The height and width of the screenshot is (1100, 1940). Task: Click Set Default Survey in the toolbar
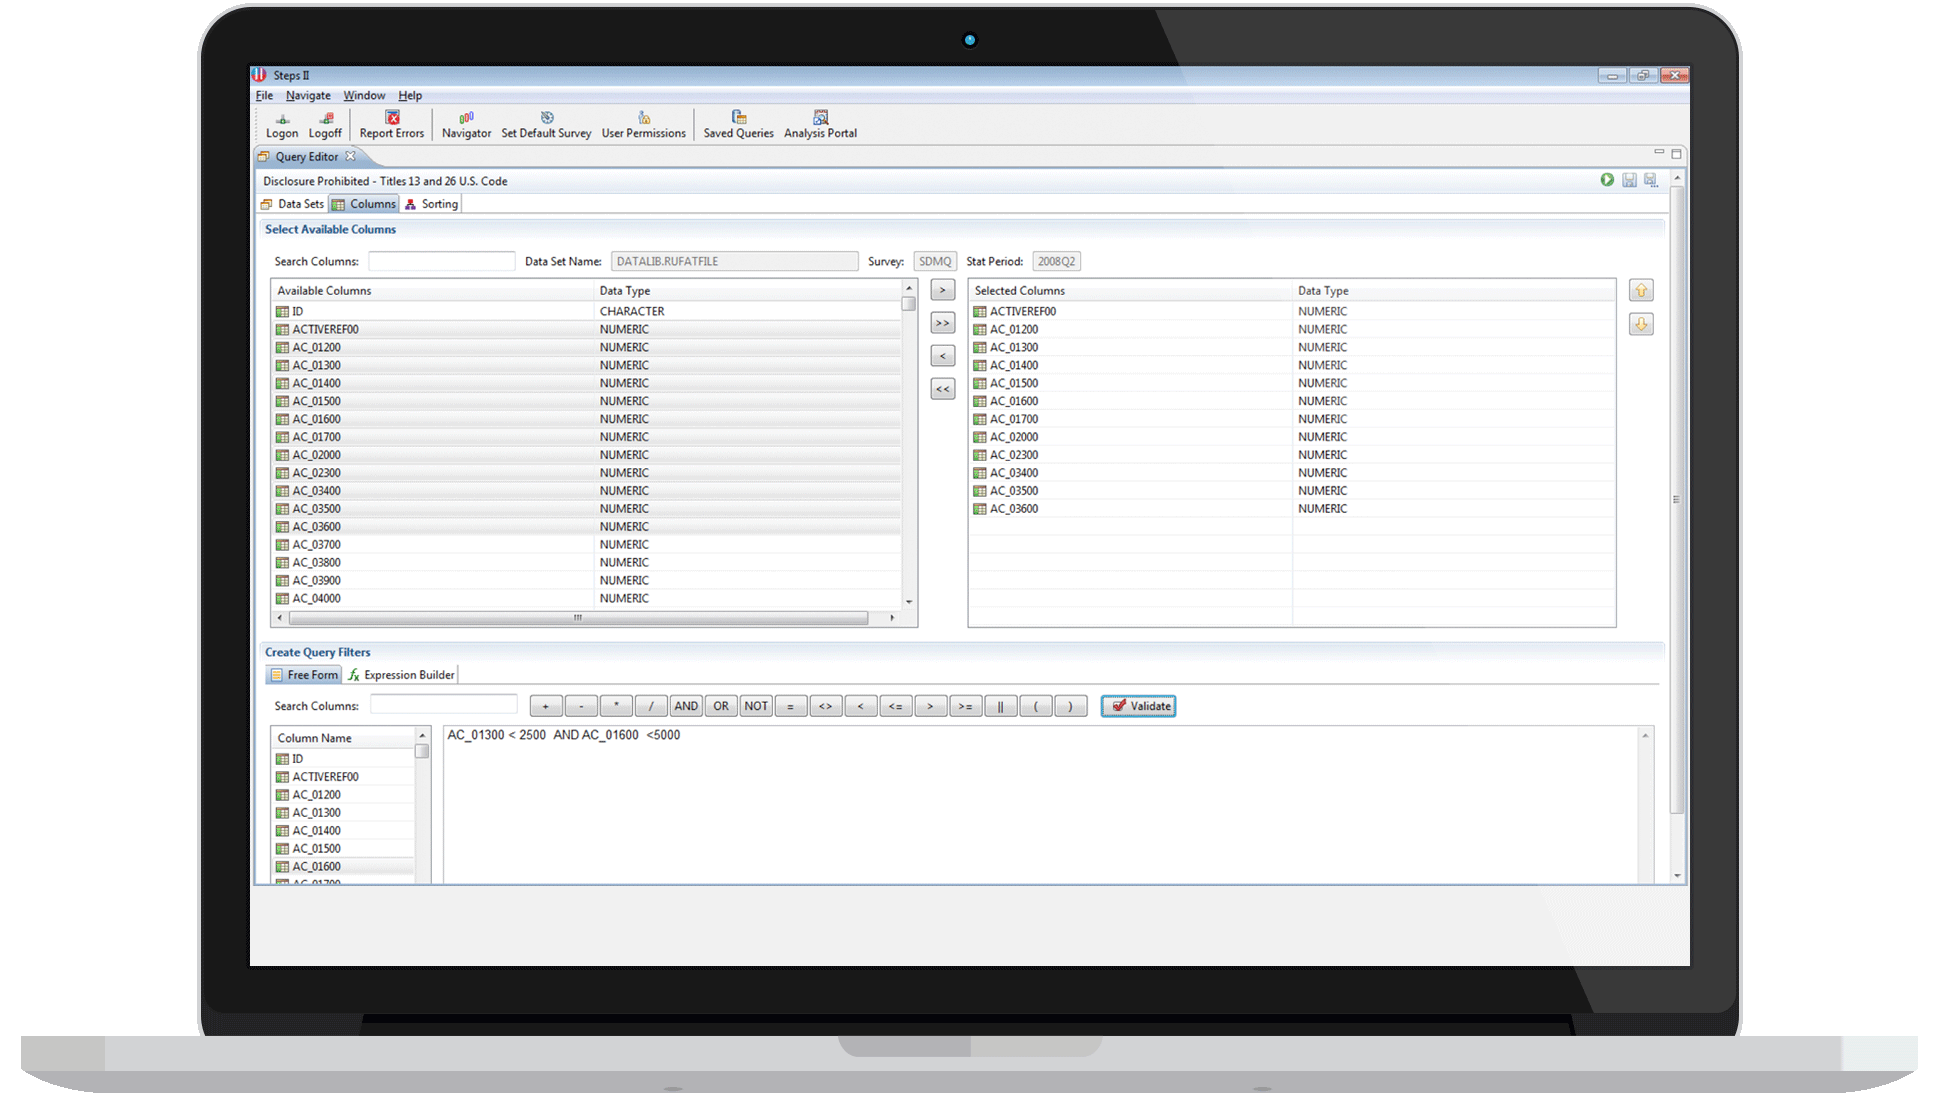[x=546, y=124]
